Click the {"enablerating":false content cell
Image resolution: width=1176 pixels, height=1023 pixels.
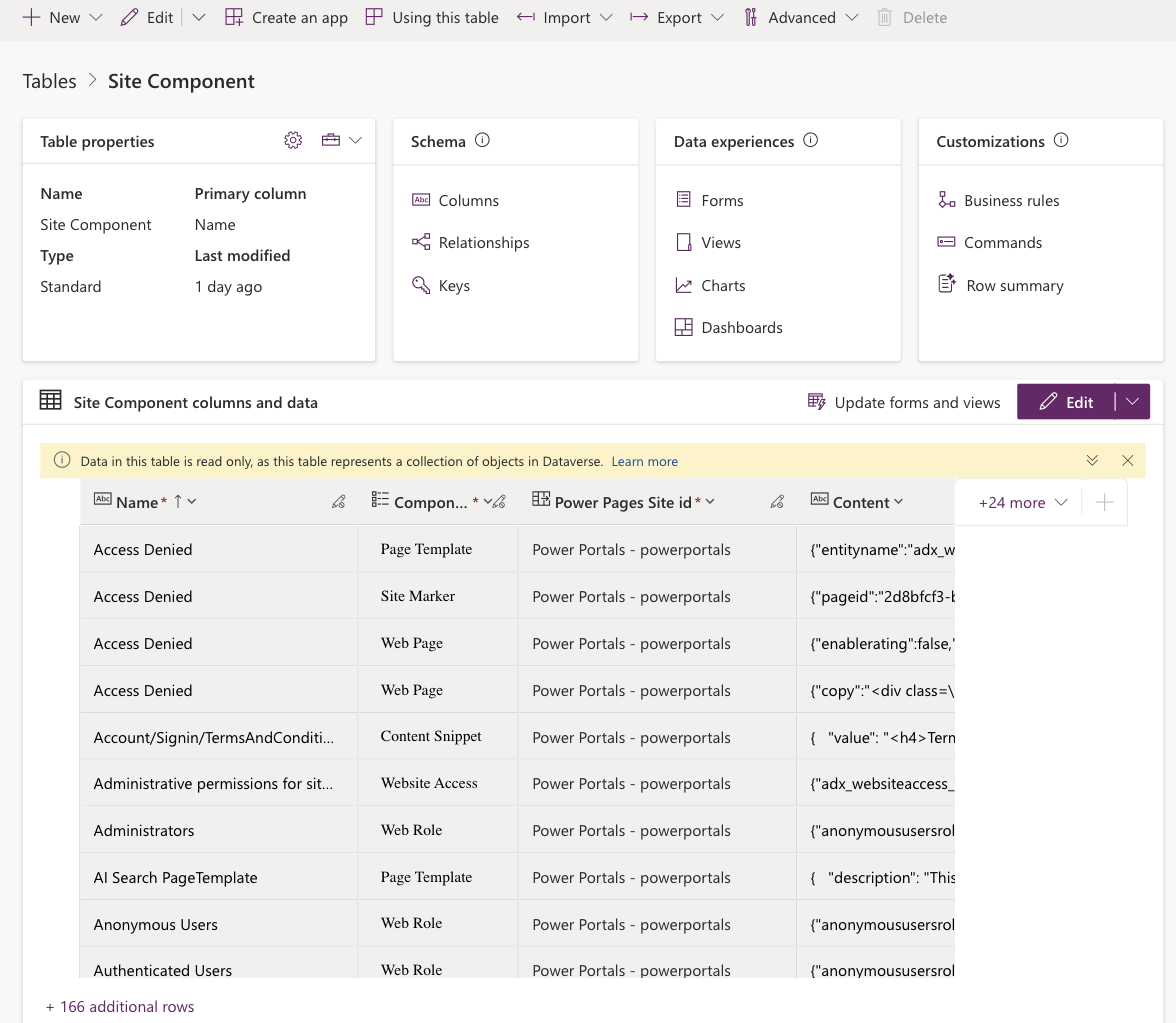(x=875, y=644)
